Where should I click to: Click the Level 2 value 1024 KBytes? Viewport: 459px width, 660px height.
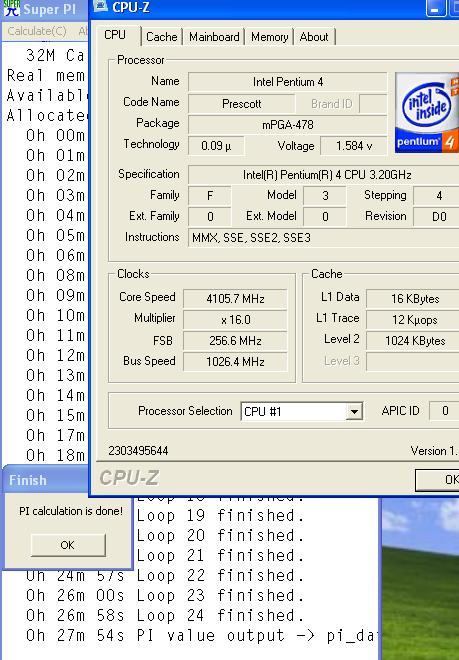click(413, 341)
